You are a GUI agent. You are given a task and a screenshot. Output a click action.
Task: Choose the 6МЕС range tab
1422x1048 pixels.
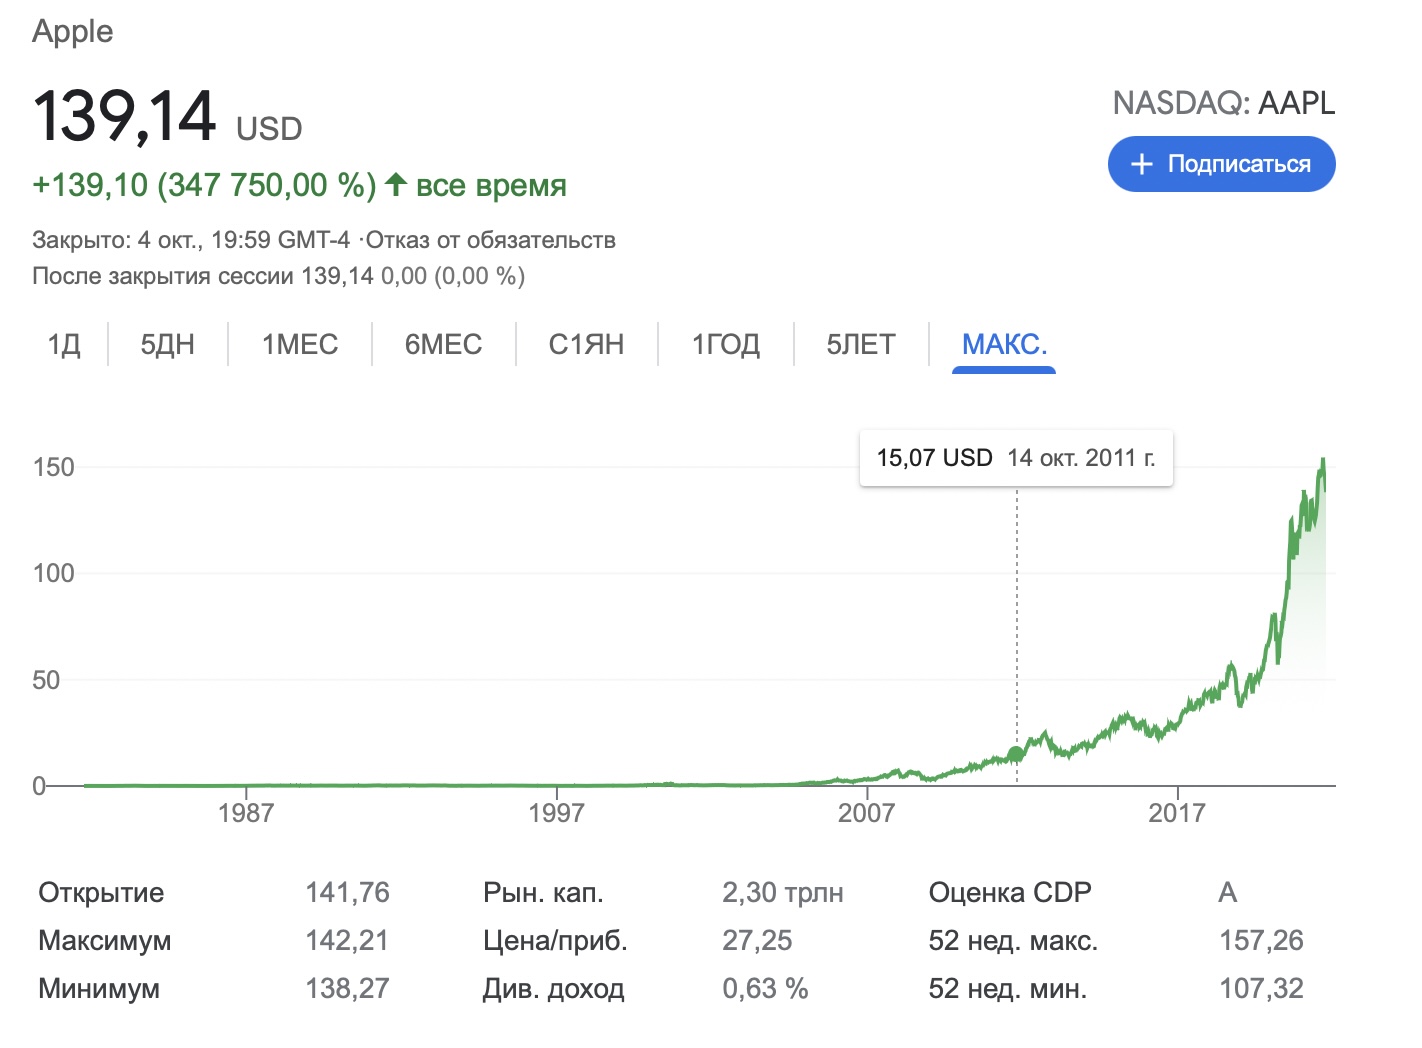point(443,345)
